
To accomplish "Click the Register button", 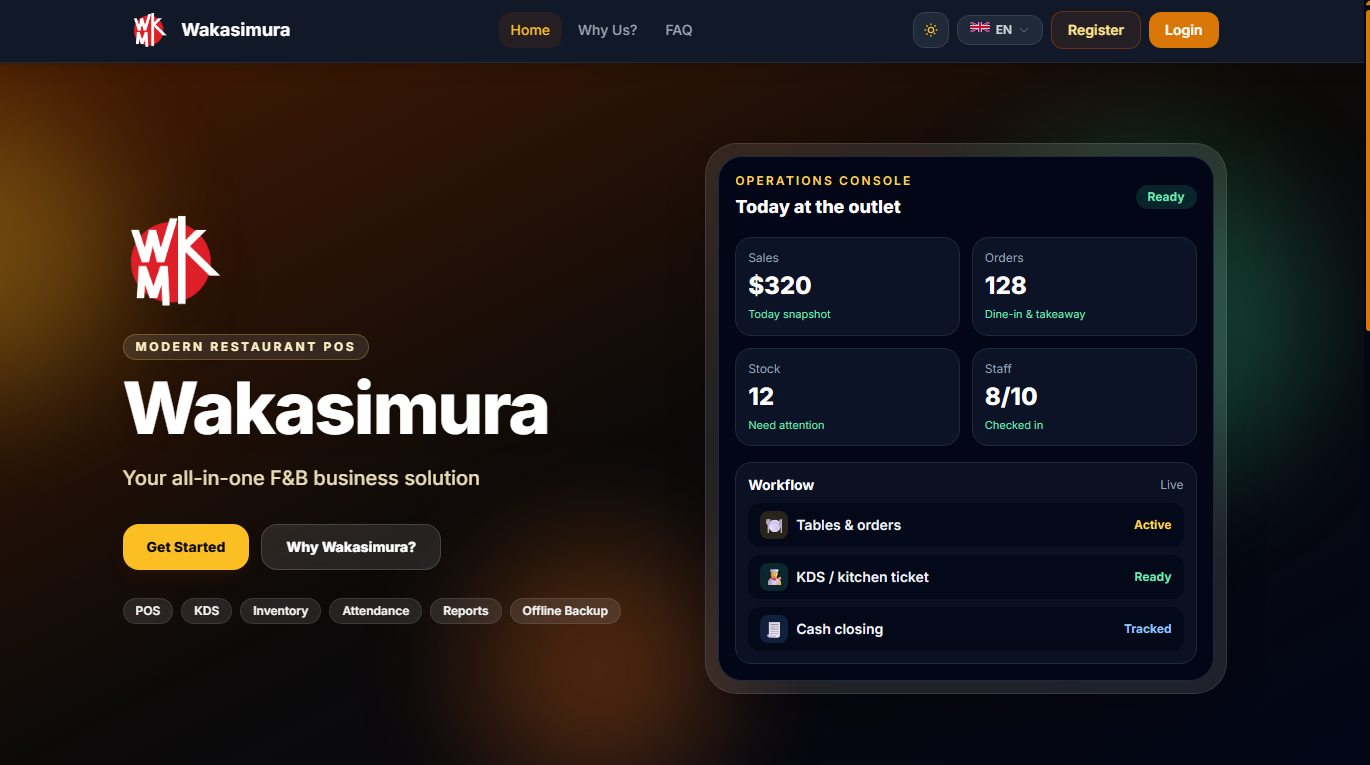I will (x=1096, y=30).
